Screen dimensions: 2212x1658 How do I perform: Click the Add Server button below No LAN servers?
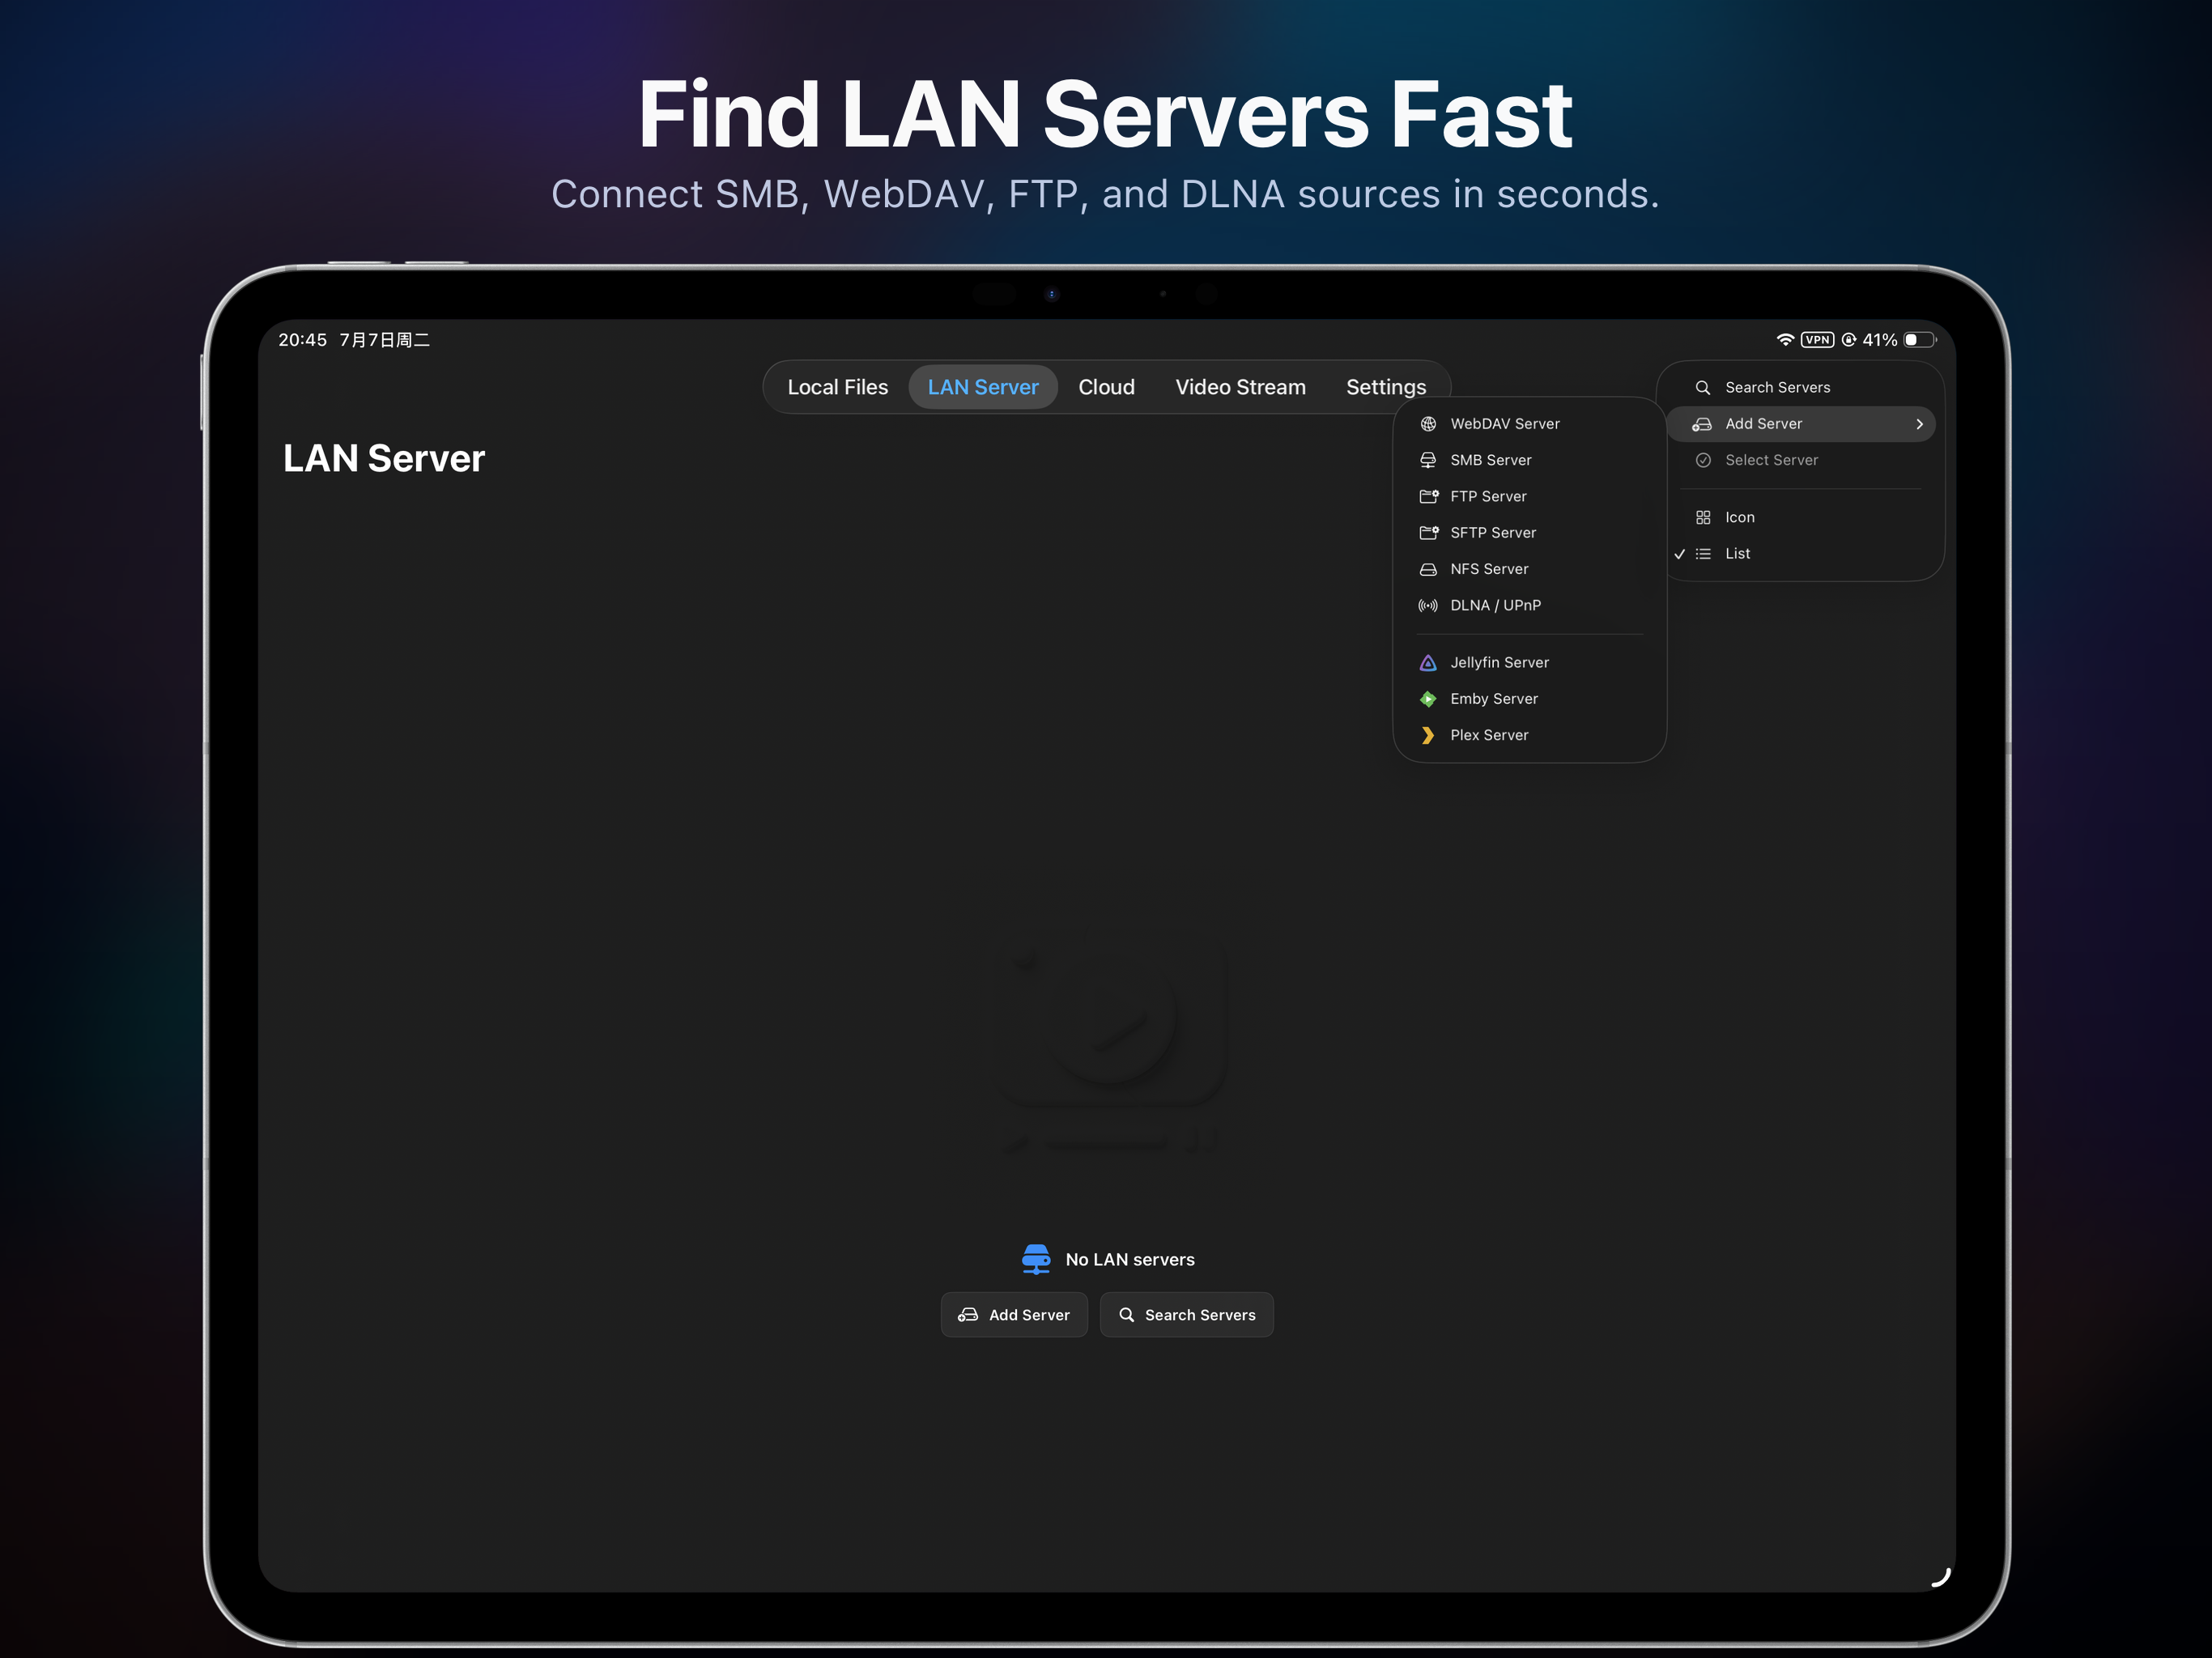tap(1014, 1315)
